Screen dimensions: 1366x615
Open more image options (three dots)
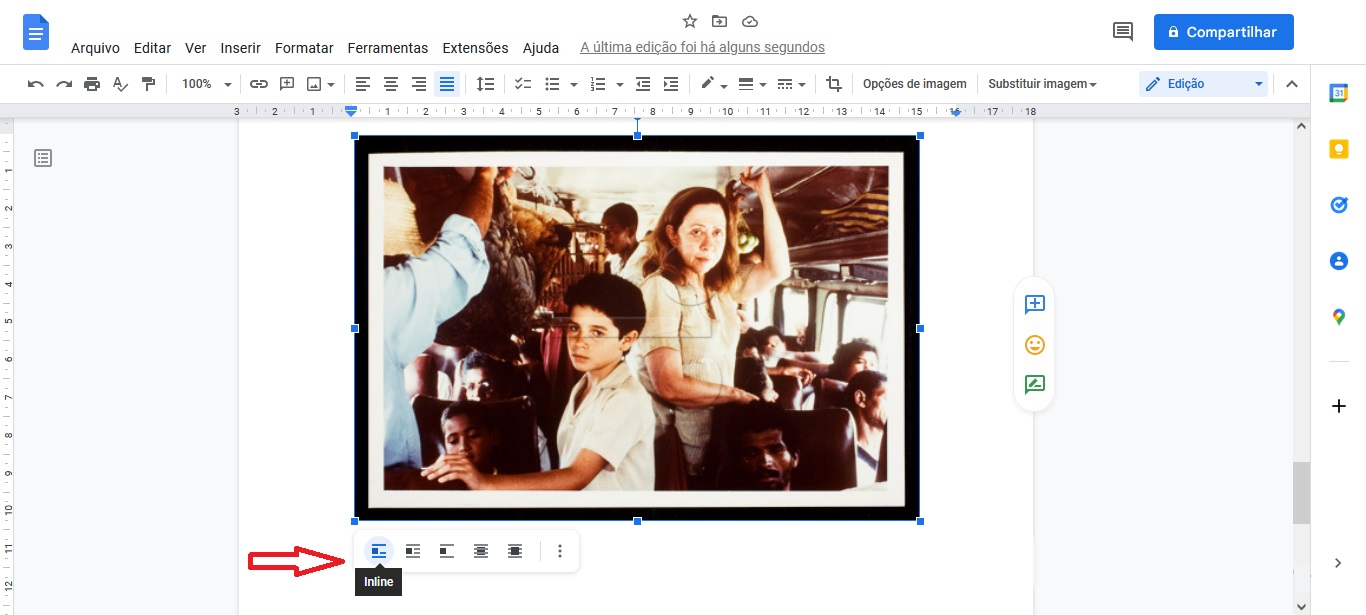pos(560,551)
